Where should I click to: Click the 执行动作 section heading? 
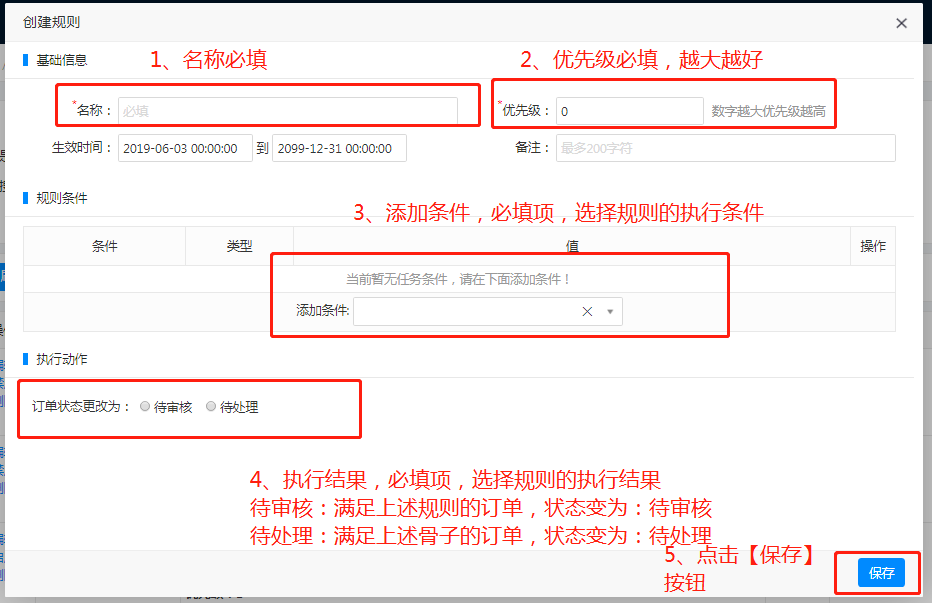tap(62, 359)
